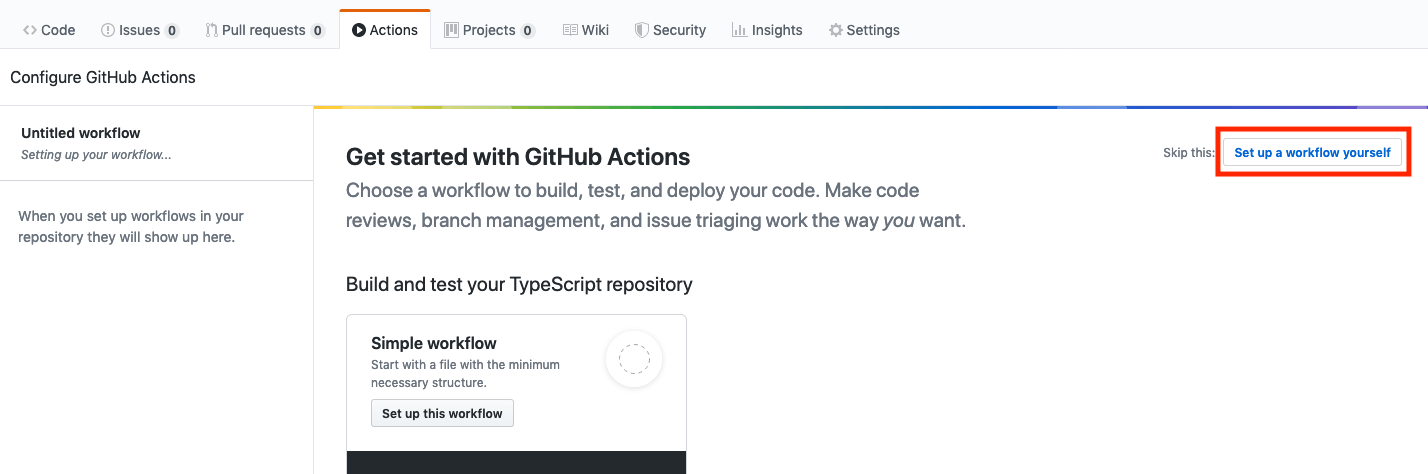View the Insights tab

point(767,30)
